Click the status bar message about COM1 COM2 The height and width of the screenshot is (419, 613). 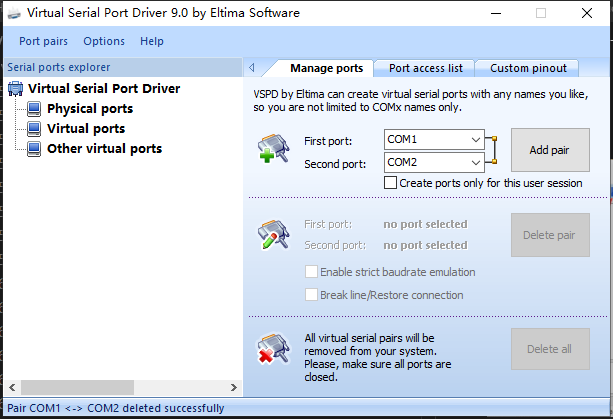[116, 408]
